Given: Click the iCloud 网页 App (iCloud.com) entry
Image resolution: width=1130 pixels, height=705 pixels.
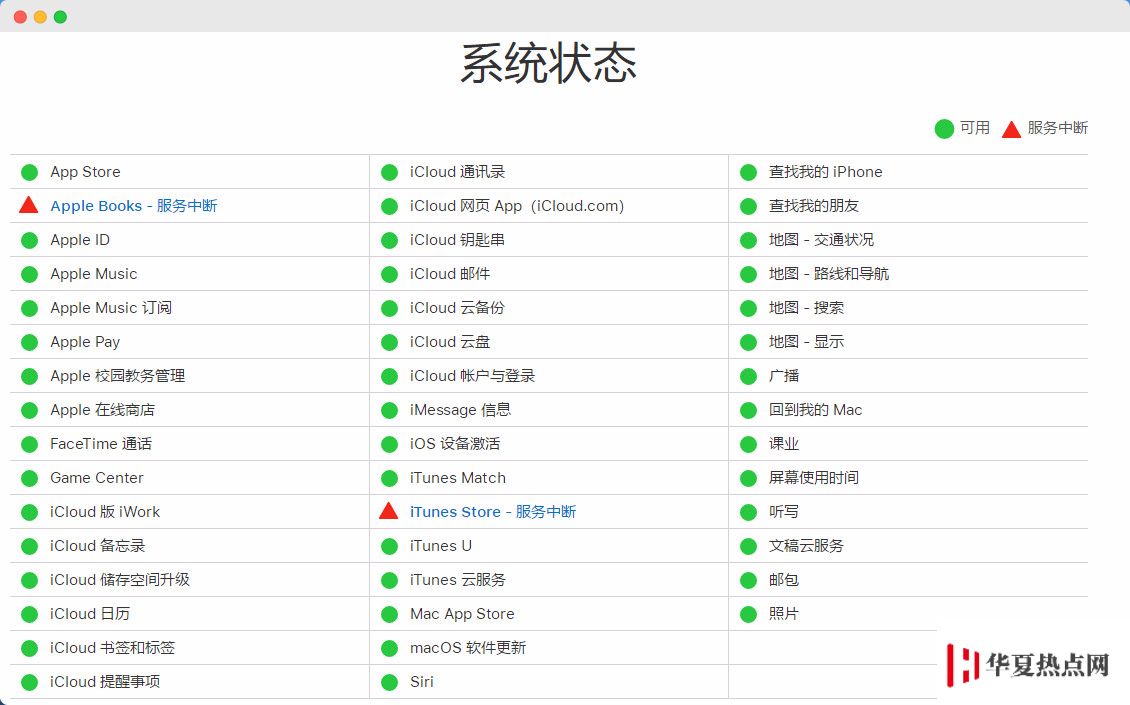Looking at the screenshot, I should coord(517,206).
